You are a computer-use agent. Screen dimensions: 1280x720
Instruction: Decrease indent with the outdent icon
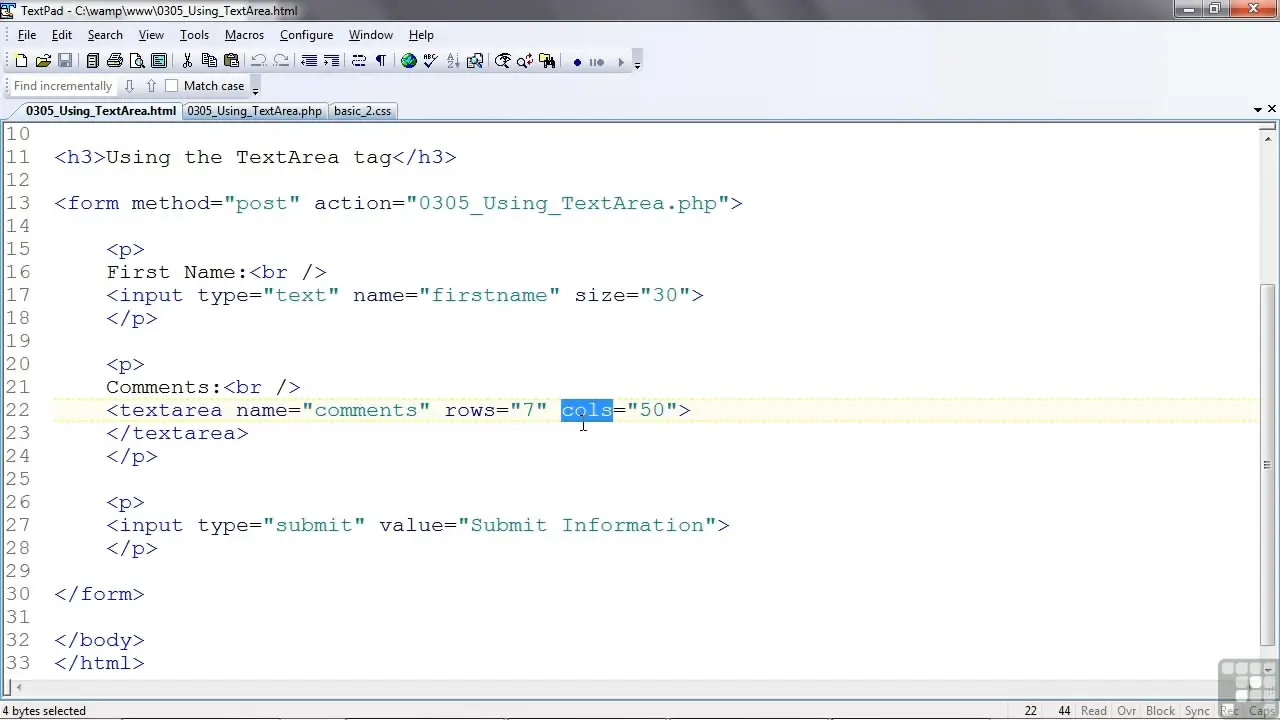(309, 61)
